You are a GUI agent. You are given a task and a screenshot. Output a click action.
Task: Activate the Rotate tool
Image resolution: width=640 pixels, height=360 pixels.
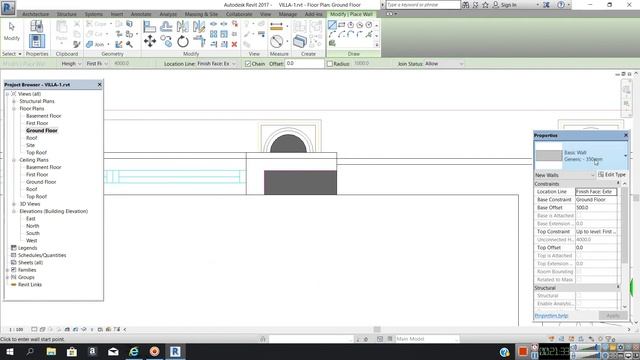[x=182, y=41]
